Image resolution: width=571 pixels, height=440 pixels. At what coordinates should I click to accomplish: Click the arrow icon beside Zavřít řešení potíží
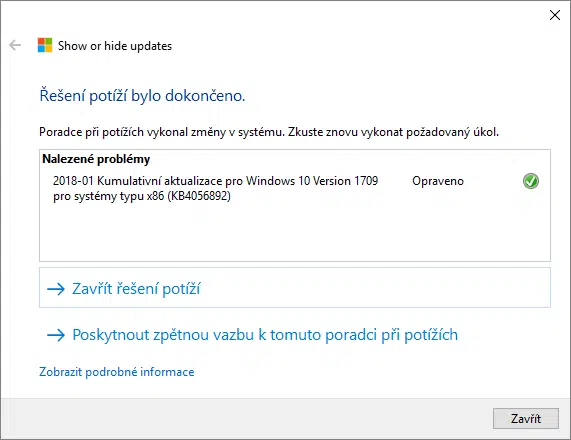pos(56,289)
